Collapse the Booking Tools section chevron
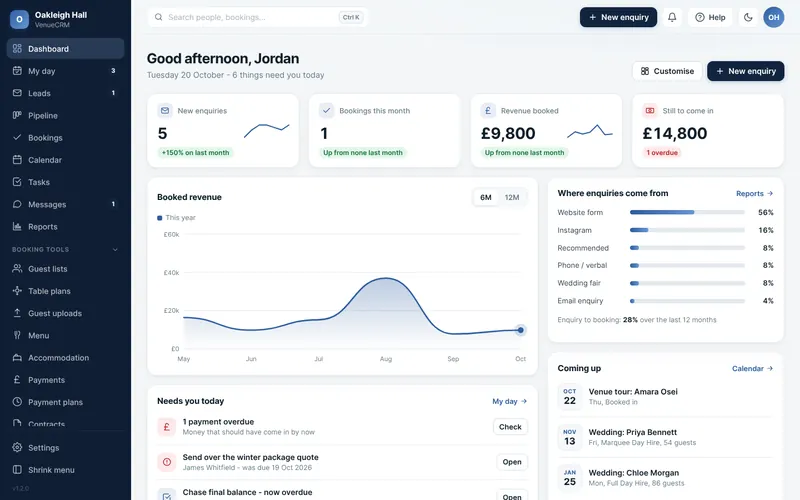This screenshot has width=800, height=500. [115, 249]
